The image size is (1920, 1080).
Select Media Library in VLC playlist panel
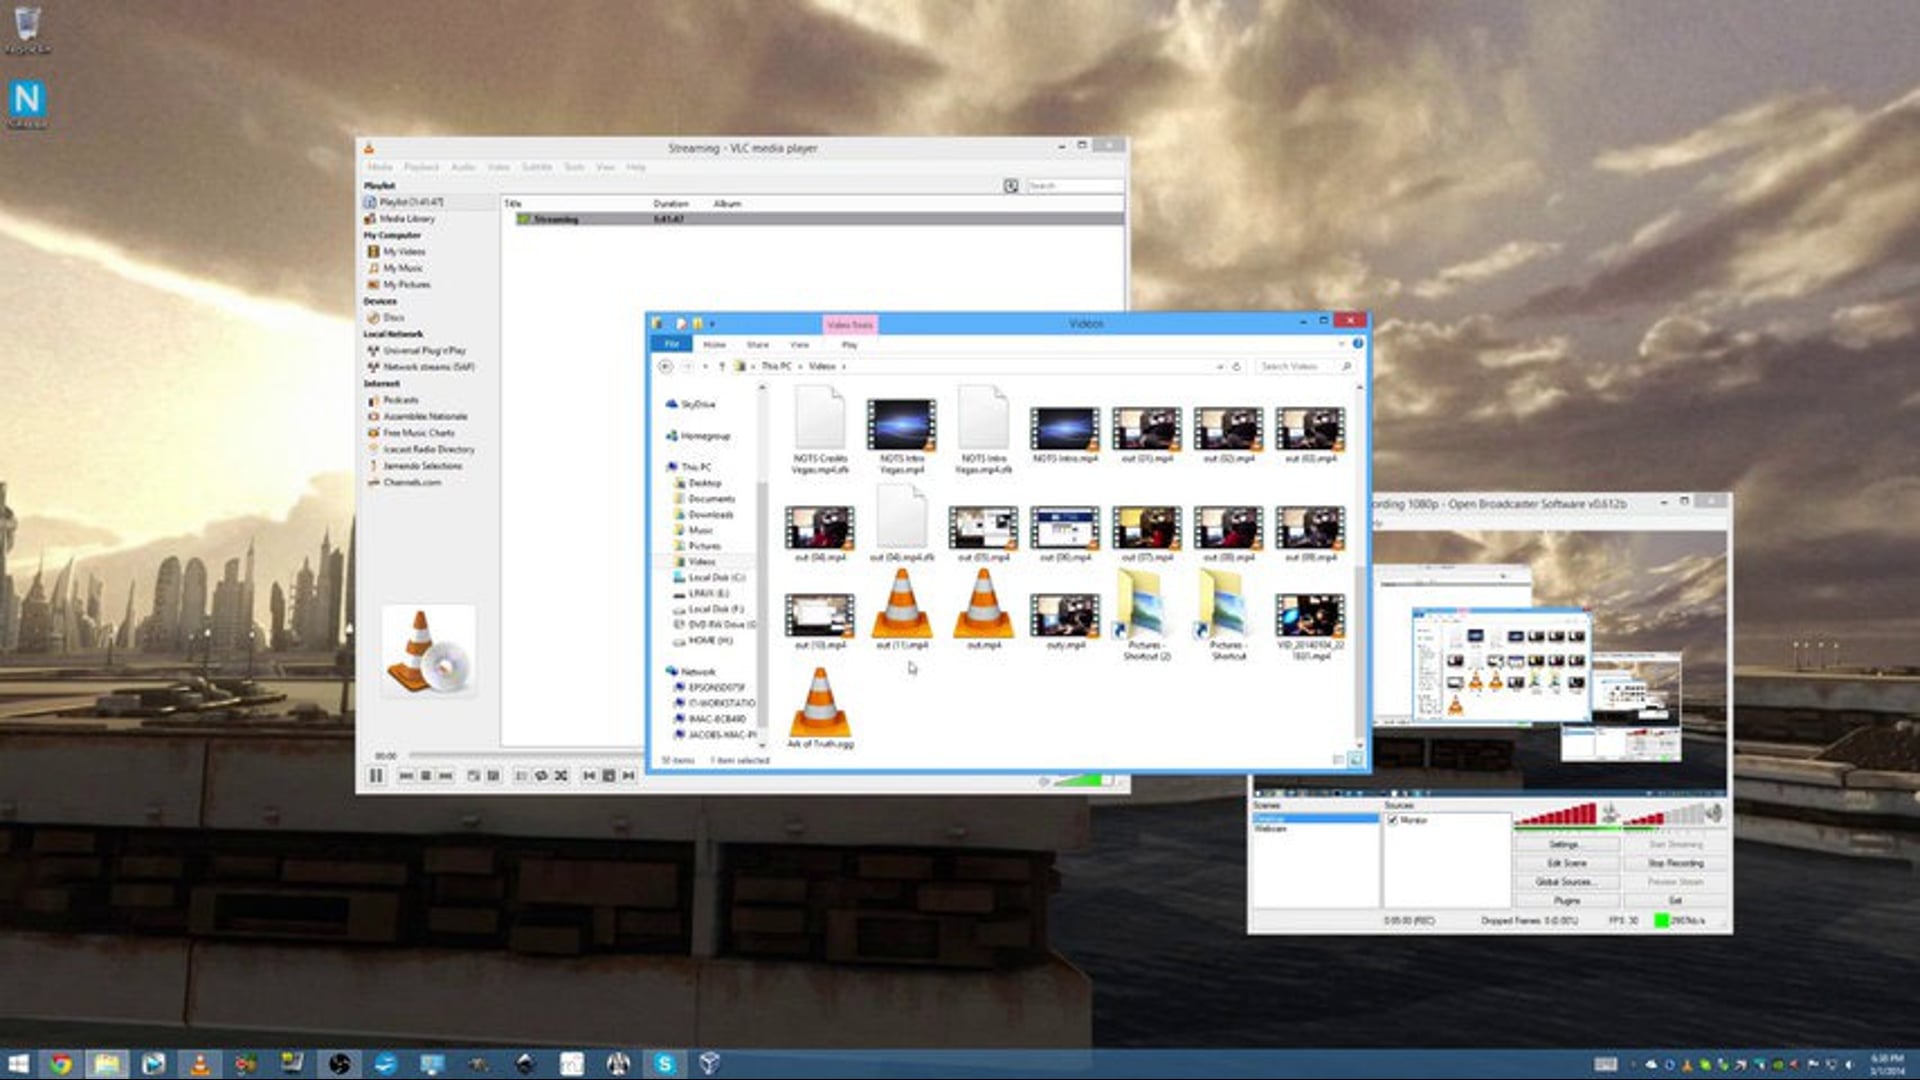[400, 219]
